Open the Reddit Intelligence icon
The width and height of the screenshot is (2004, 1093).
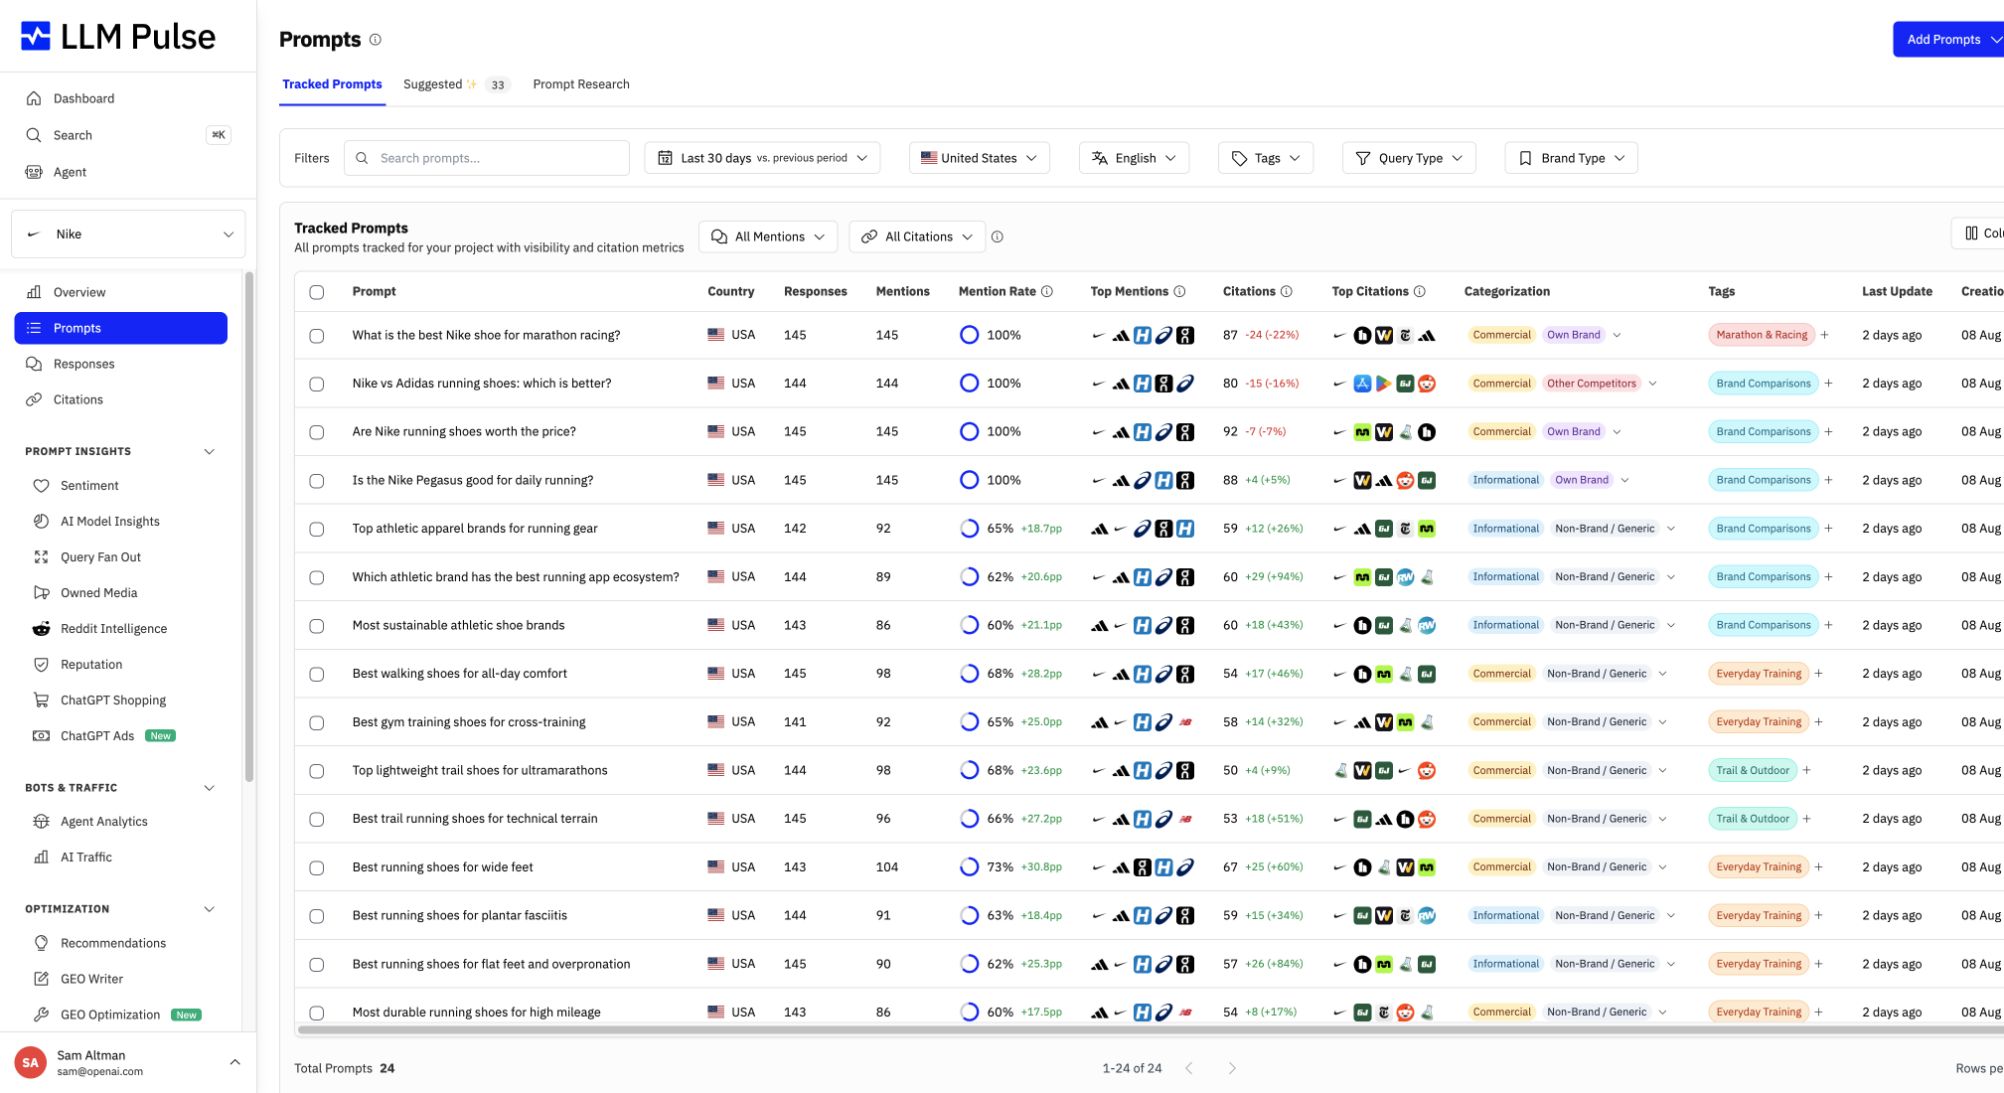click(41, 628)
